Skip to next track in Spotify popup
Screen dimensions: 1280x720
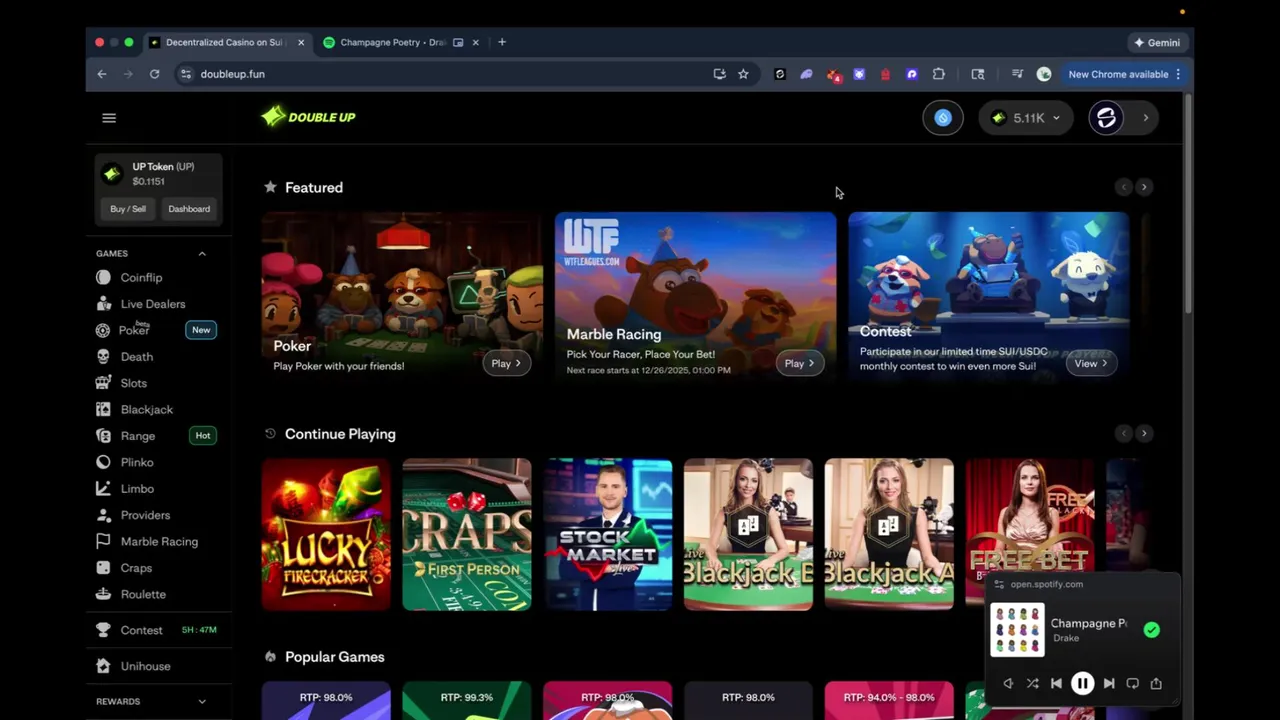pyautogui.click(x=1109, y=683)
